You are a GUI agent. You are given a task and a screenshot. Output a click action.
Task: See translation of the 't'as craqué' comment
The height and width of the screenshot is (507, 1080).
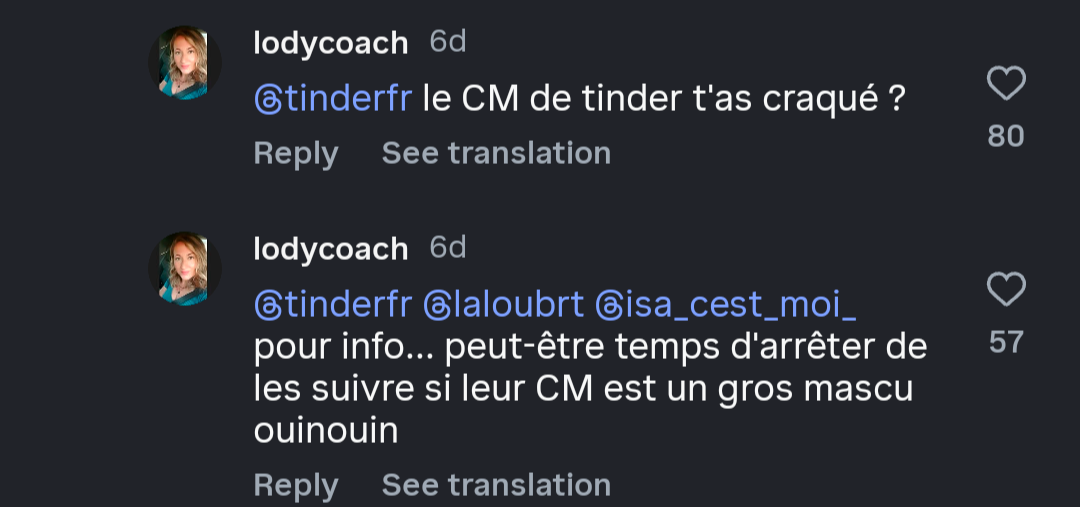(496, 153)
